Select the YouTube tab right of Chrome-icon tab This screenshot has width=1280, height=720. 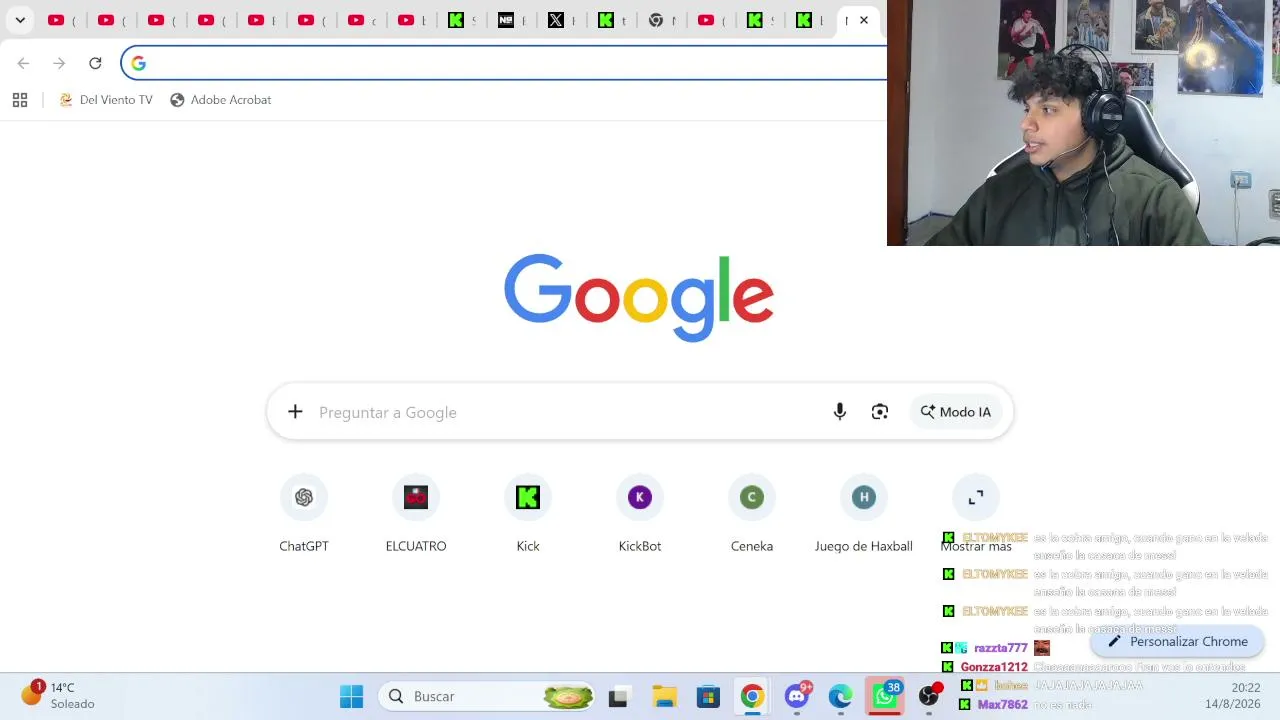tap(713, 20)
